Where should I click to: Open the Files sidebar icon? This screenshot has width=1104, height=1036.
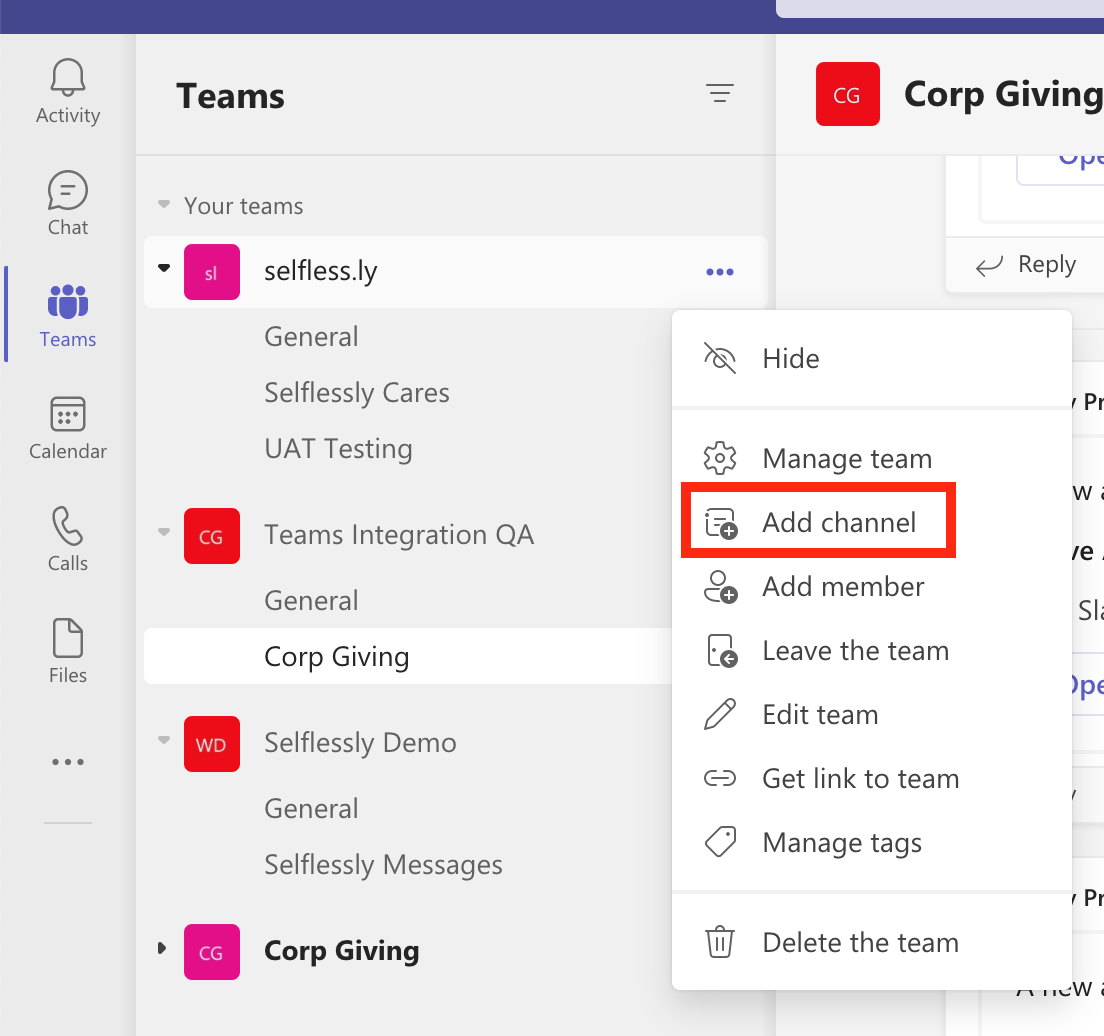pos(68,637)
